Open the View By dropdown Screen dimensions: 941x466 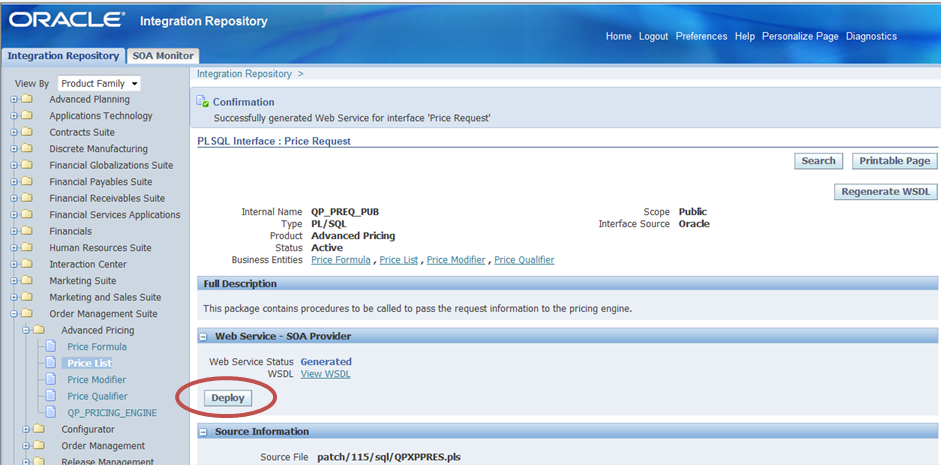[99, 84]
